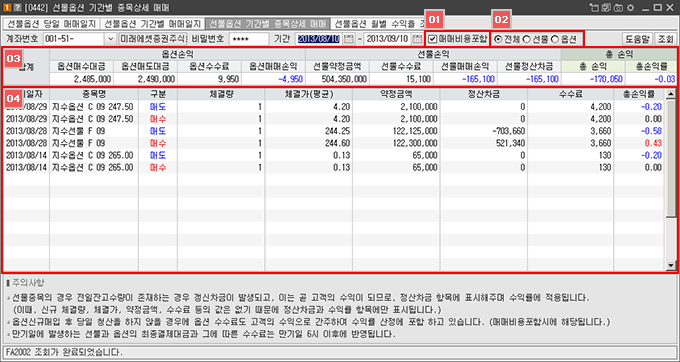
Task: Click the 옵션매매손익 value -4,950
Action: (x=273, y=79)
